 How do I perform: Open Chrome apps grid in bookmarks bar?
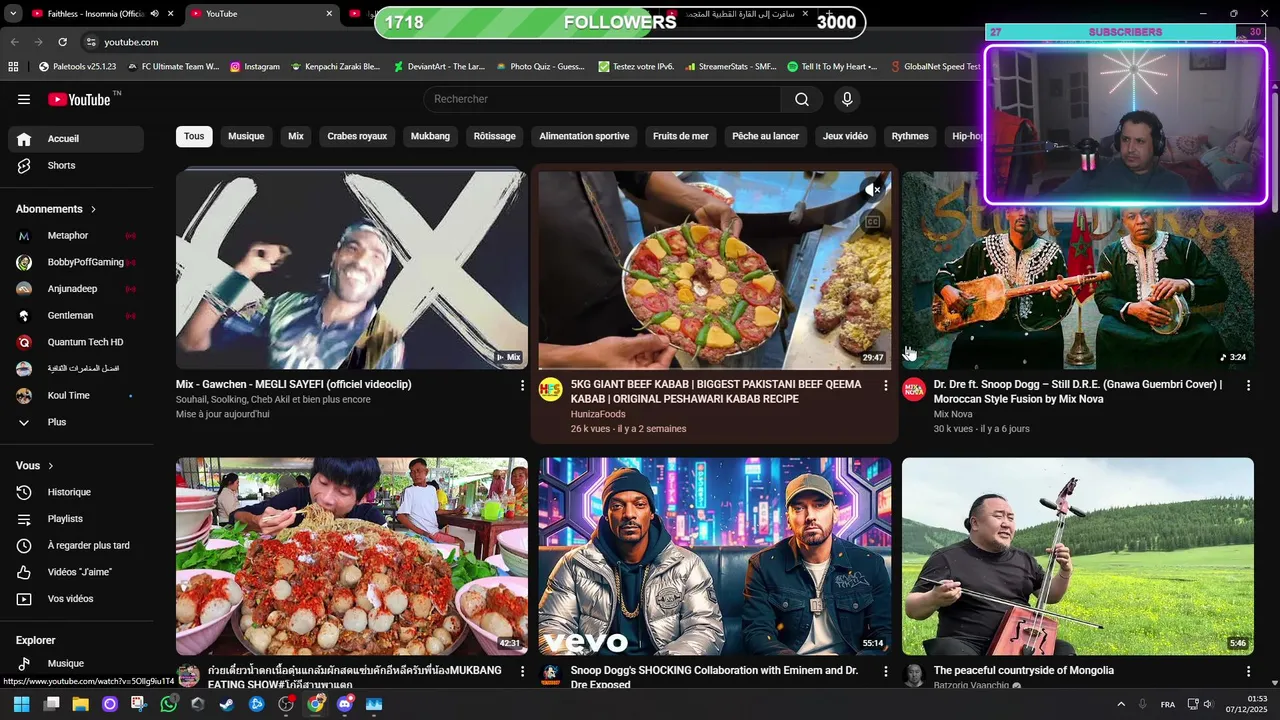tap(13, 67)
